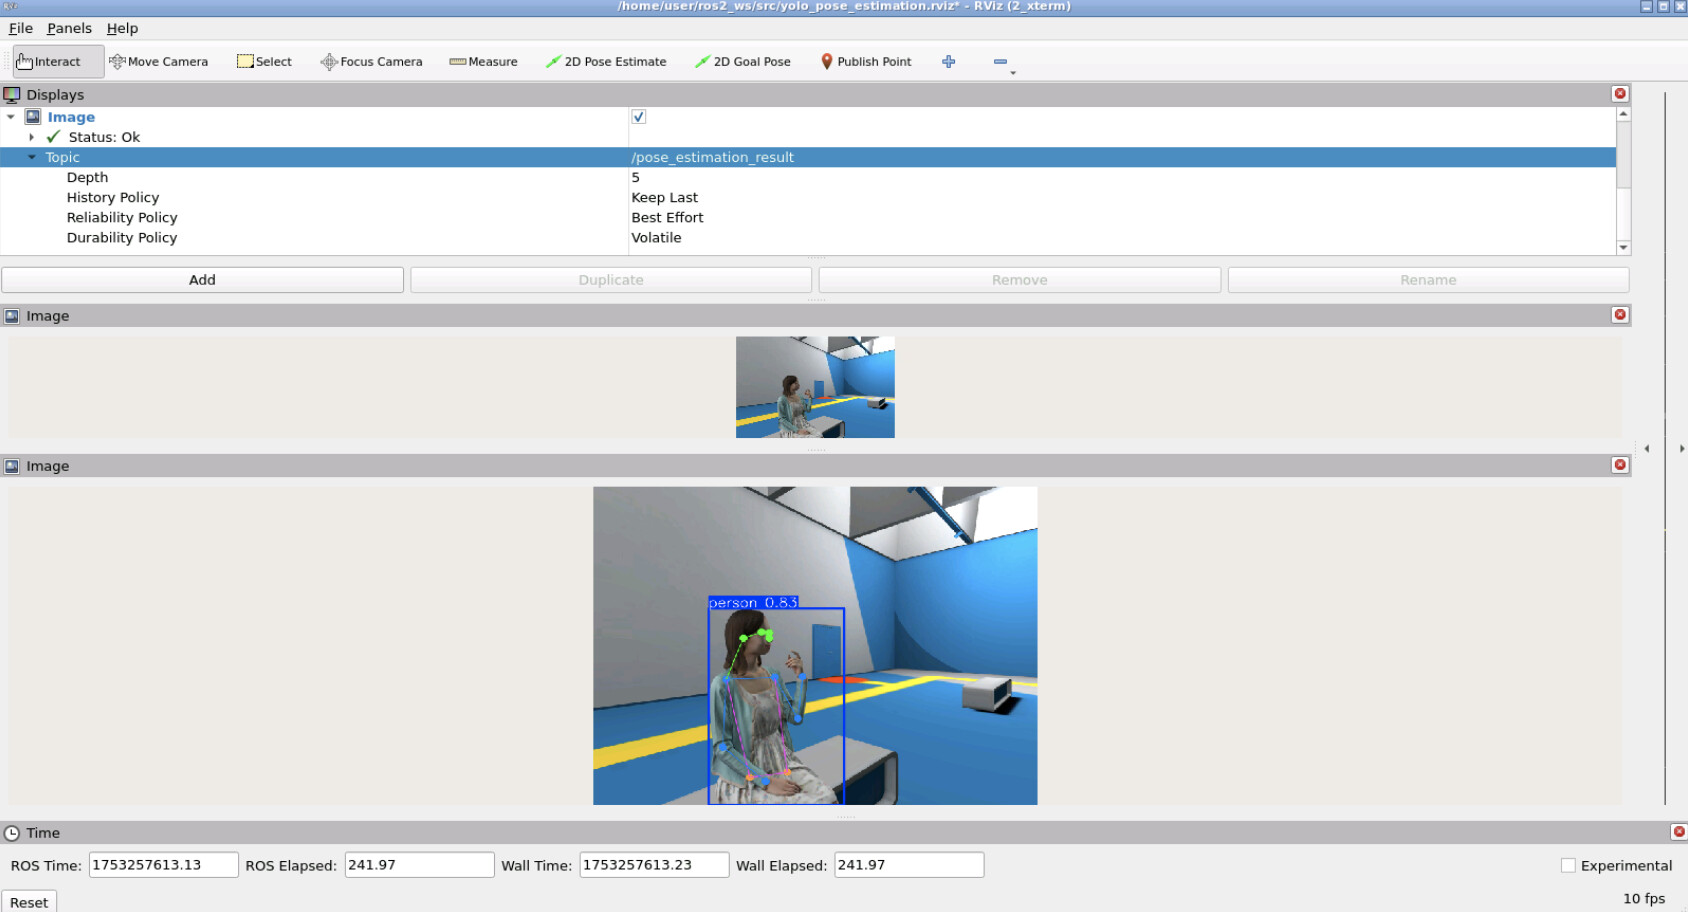
Task: Choose the Select tool
Action: tap(264, 62)
